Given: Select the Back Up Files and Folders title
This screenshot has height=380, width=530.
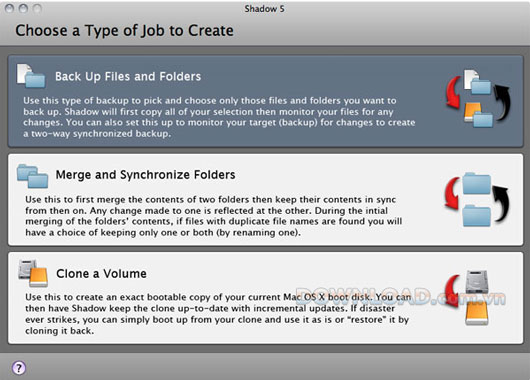Looking at the screenshot, I should tap(128, 76).
